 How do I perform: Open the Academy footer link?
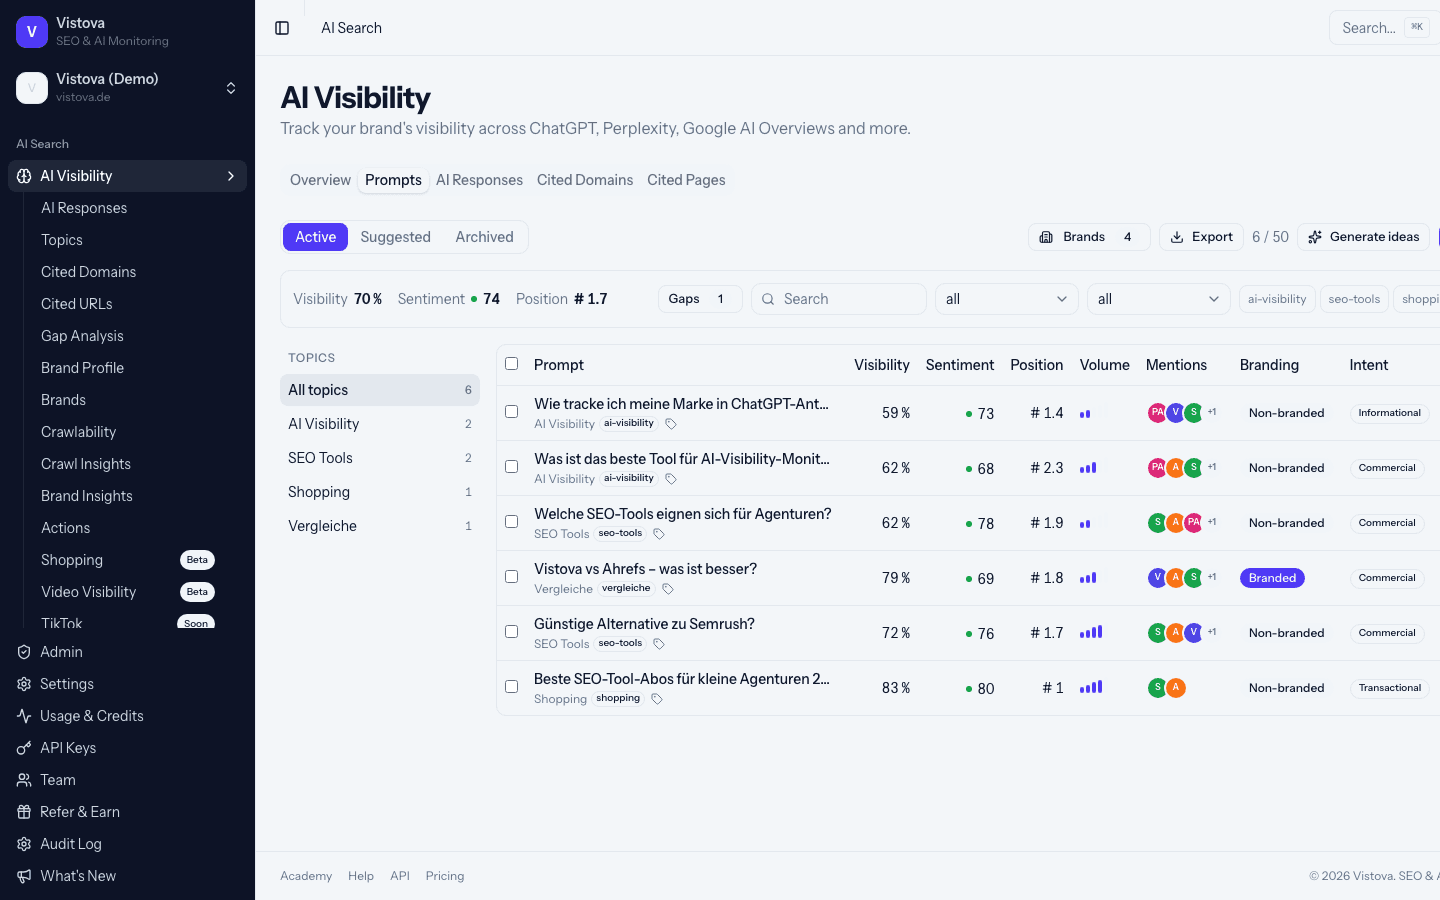point(306,876)
